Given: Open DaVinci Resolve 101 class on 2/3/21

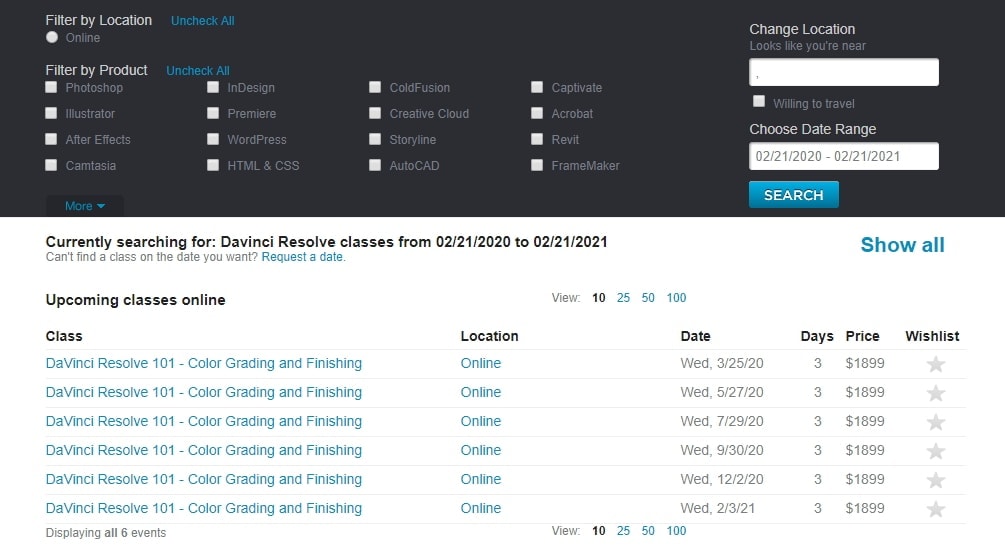Looking at the screenshot, I should click(204, 508).
